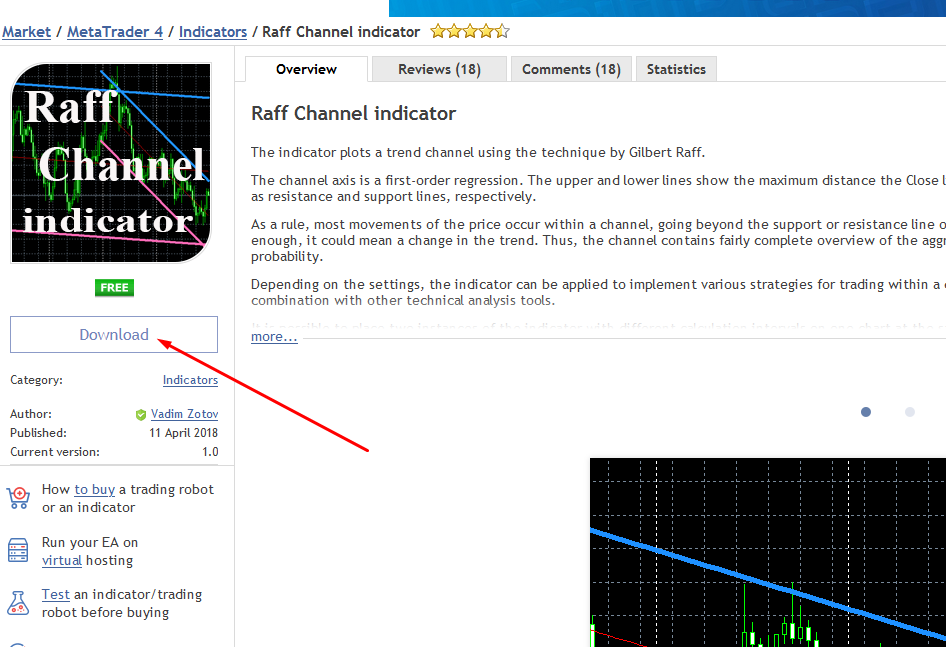Open the Indicators category link in the sidebar
The width and height of the screenshot is (946, 647).
tap(190, 380)
